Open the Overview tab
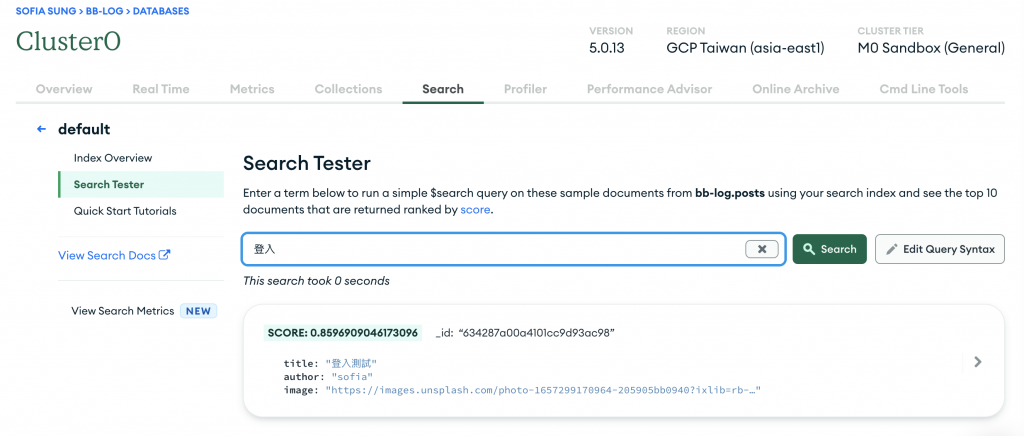 coord(64,89)
